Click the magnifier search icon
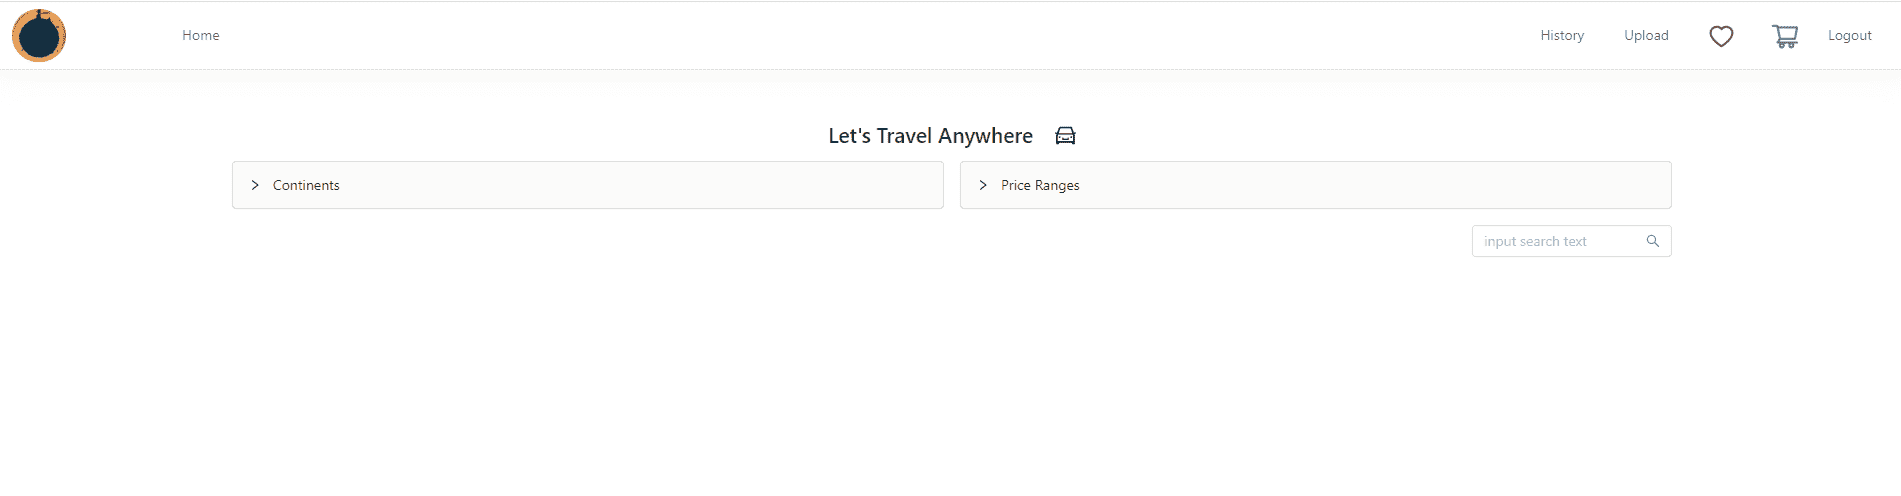This screenshot has width=1901, height=496. tap(1653, 241)
